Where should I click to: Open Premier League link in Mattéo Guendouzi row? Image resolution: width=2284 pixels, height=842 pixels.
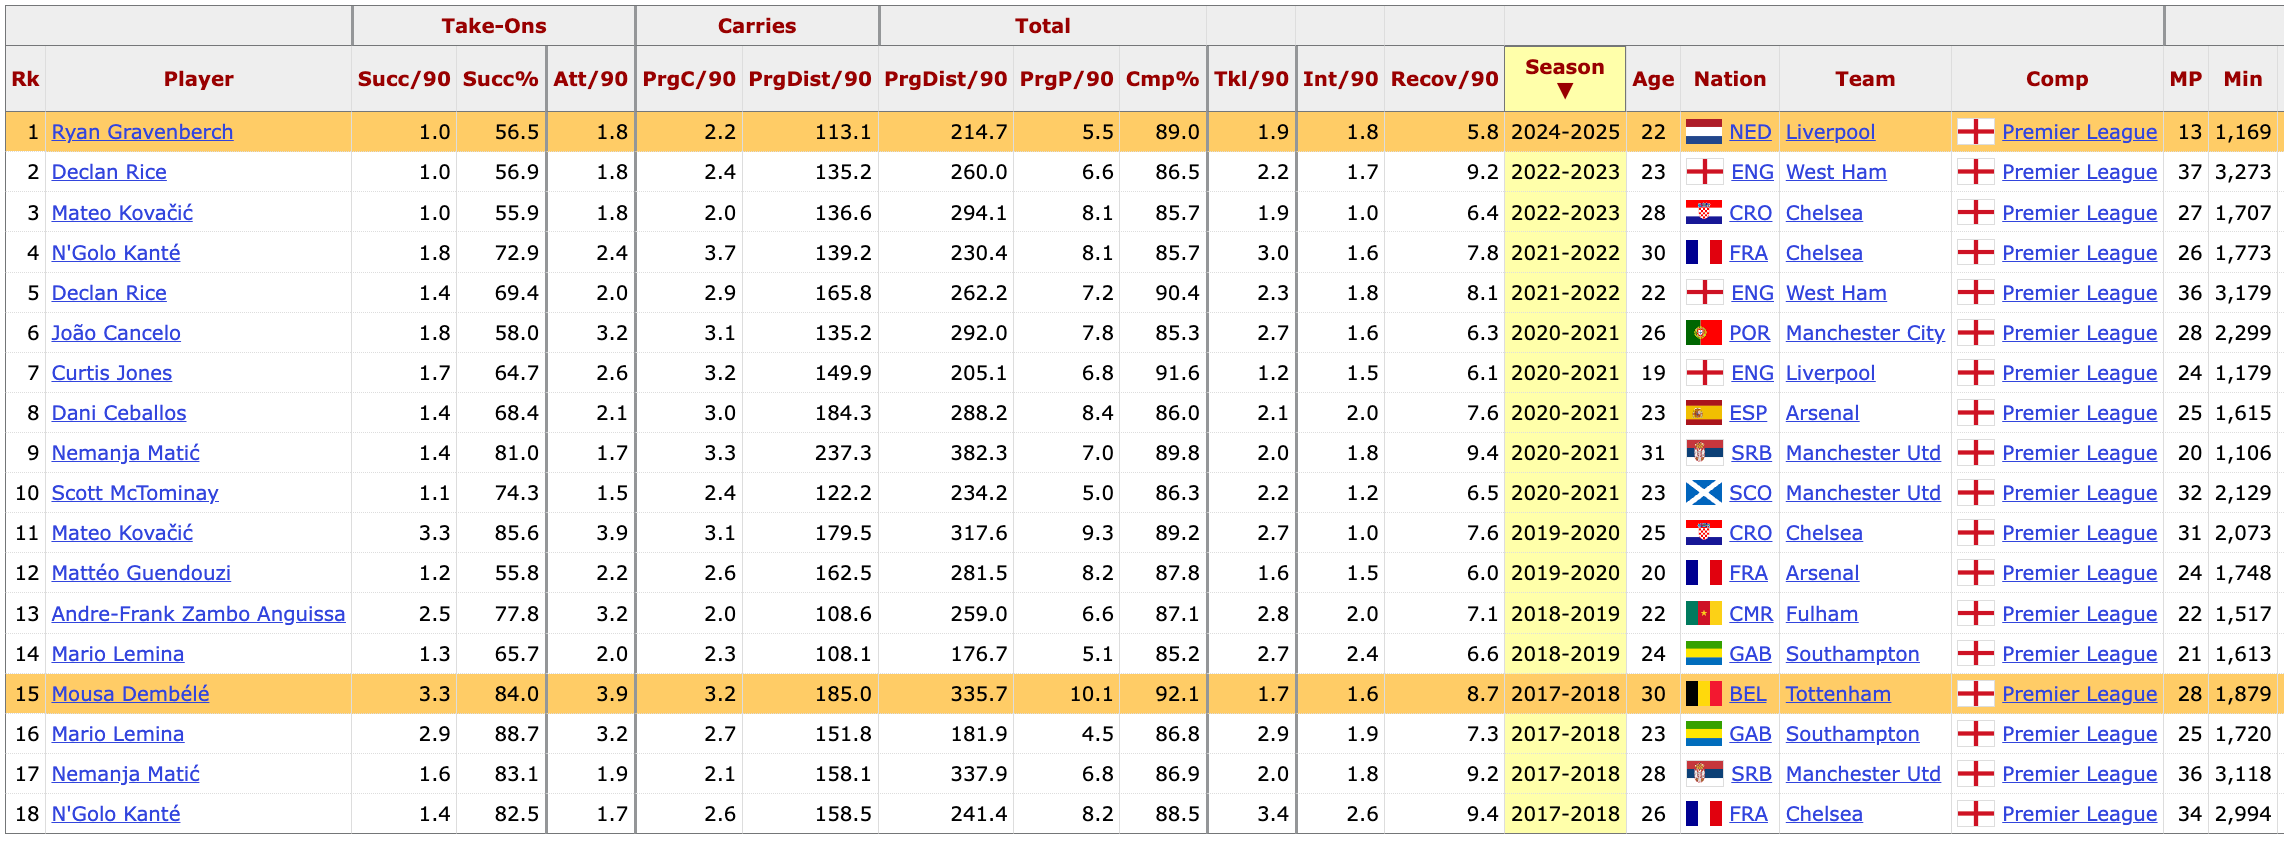2079,573
